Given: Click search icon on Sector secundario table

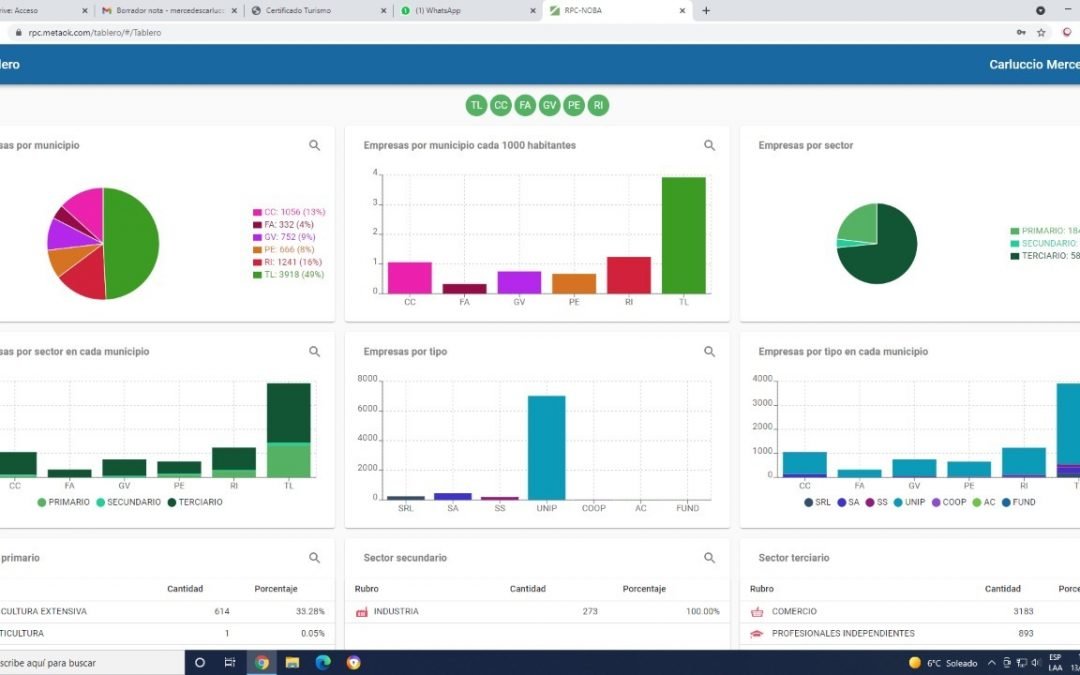Looking at the screenshot, I should (x=709, y=558).
